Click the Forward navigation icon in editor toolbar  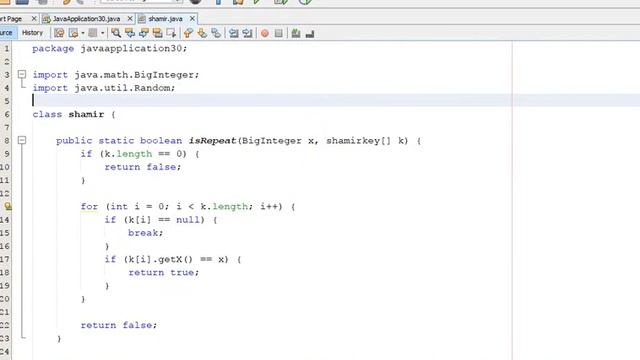point(93,33)
